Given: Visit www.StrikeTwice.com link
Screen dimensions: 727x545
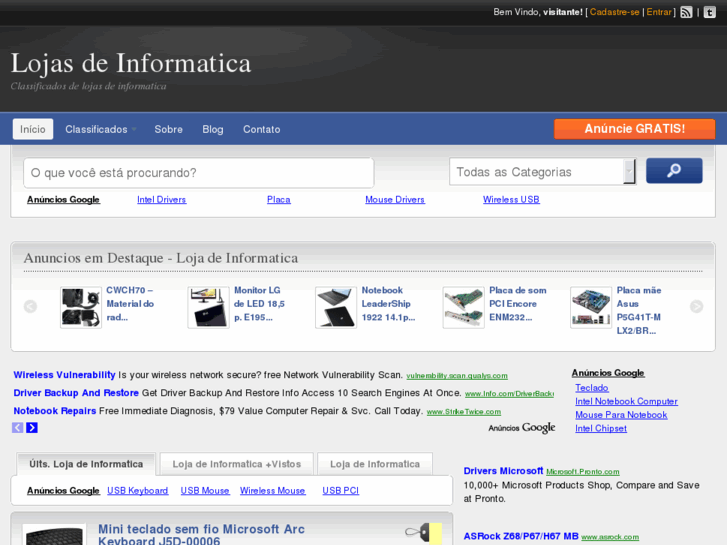Looking at the screenshot, I should [x=464, y=412].
